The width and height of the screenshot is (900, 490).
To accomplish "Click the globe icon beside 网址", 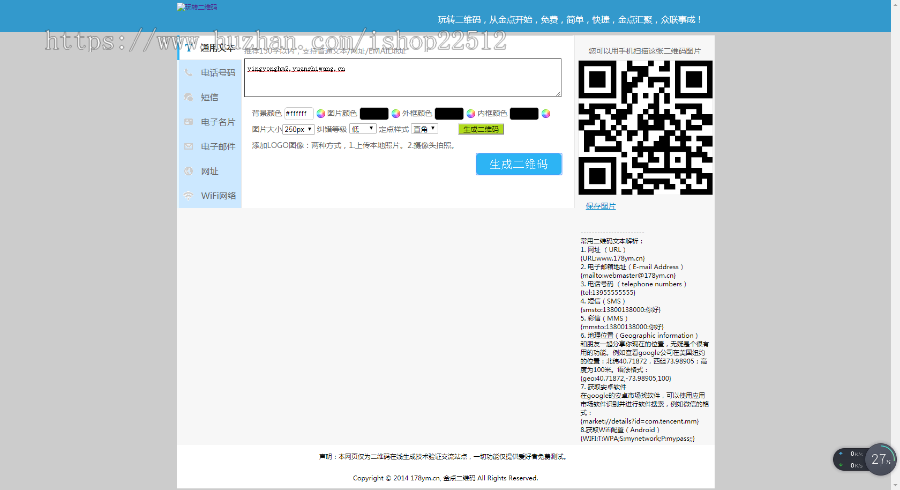I will [x=188, y=171].
